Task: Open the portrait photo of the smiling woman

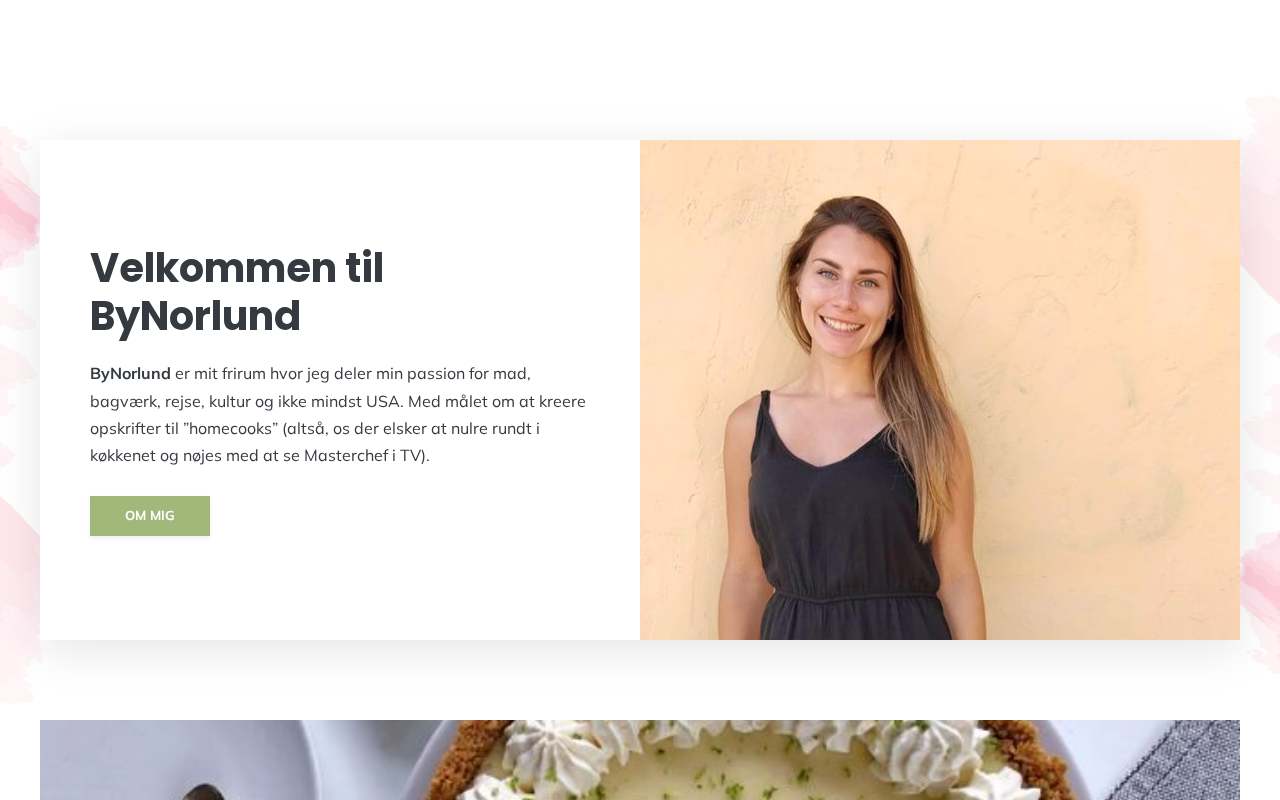Action: (x=940, y=390)
